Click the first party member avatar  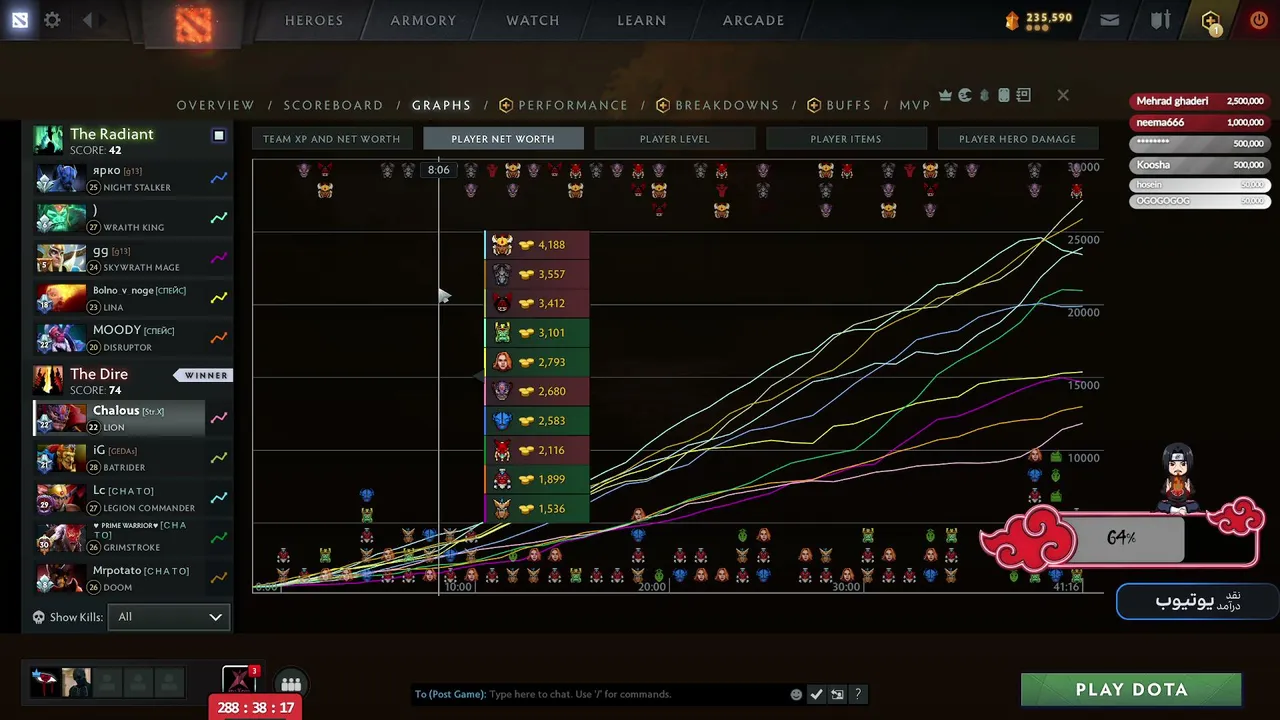(44, 683)
